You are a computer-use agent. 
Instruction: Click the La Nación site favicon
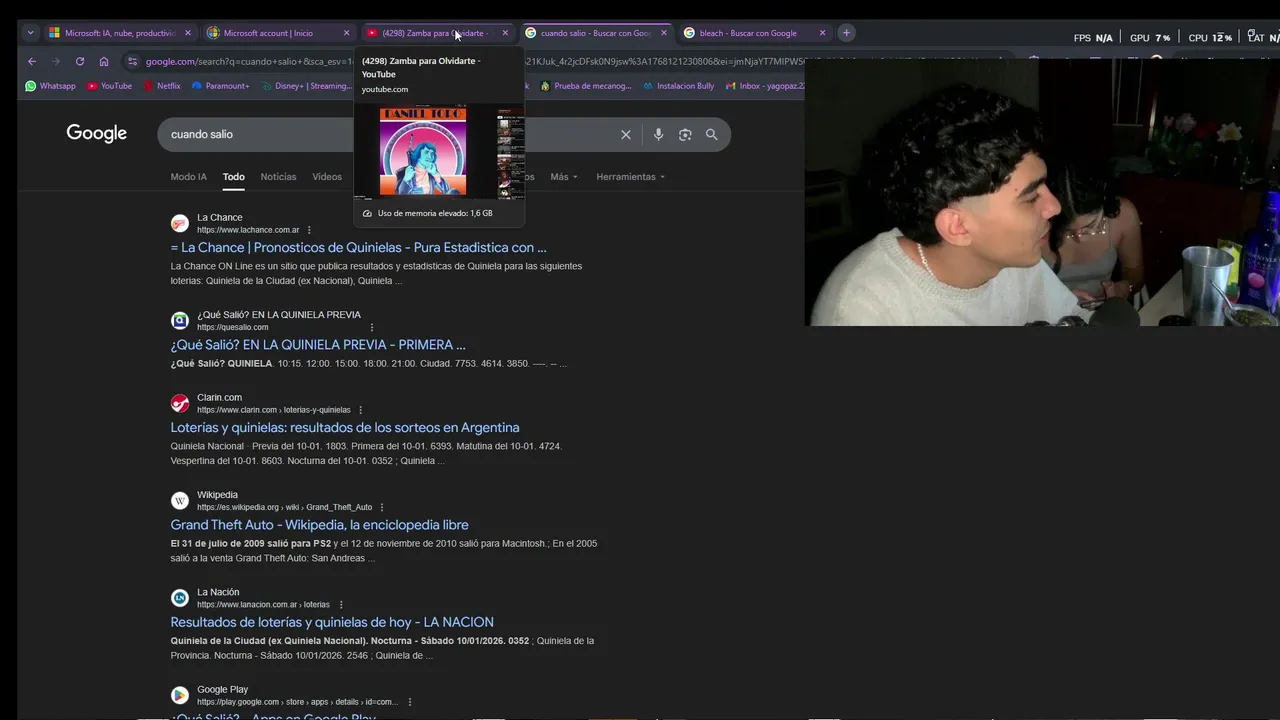pyautogui.click(x=180, y=597)
